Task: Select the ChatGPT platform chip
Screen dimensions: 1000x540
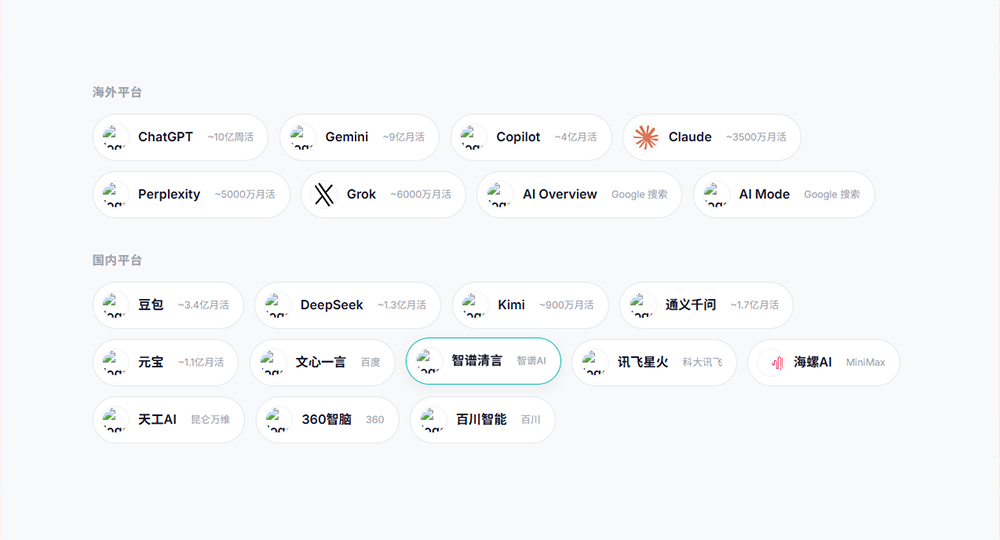Action: 180,137
